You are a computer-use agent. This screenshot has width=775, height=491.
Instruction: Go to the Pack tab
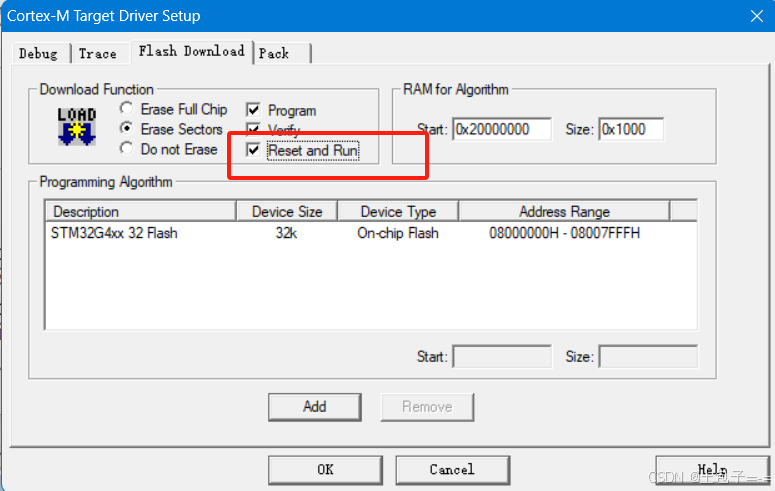coord(274,53)
